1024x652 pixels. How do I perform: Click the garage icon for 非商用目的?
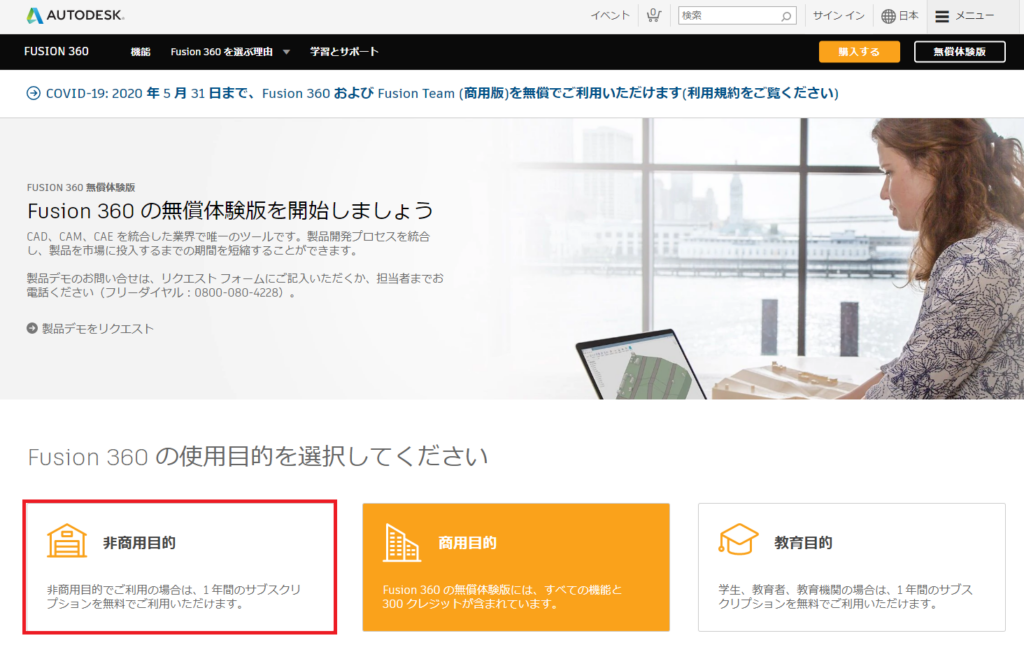point(67,541)
